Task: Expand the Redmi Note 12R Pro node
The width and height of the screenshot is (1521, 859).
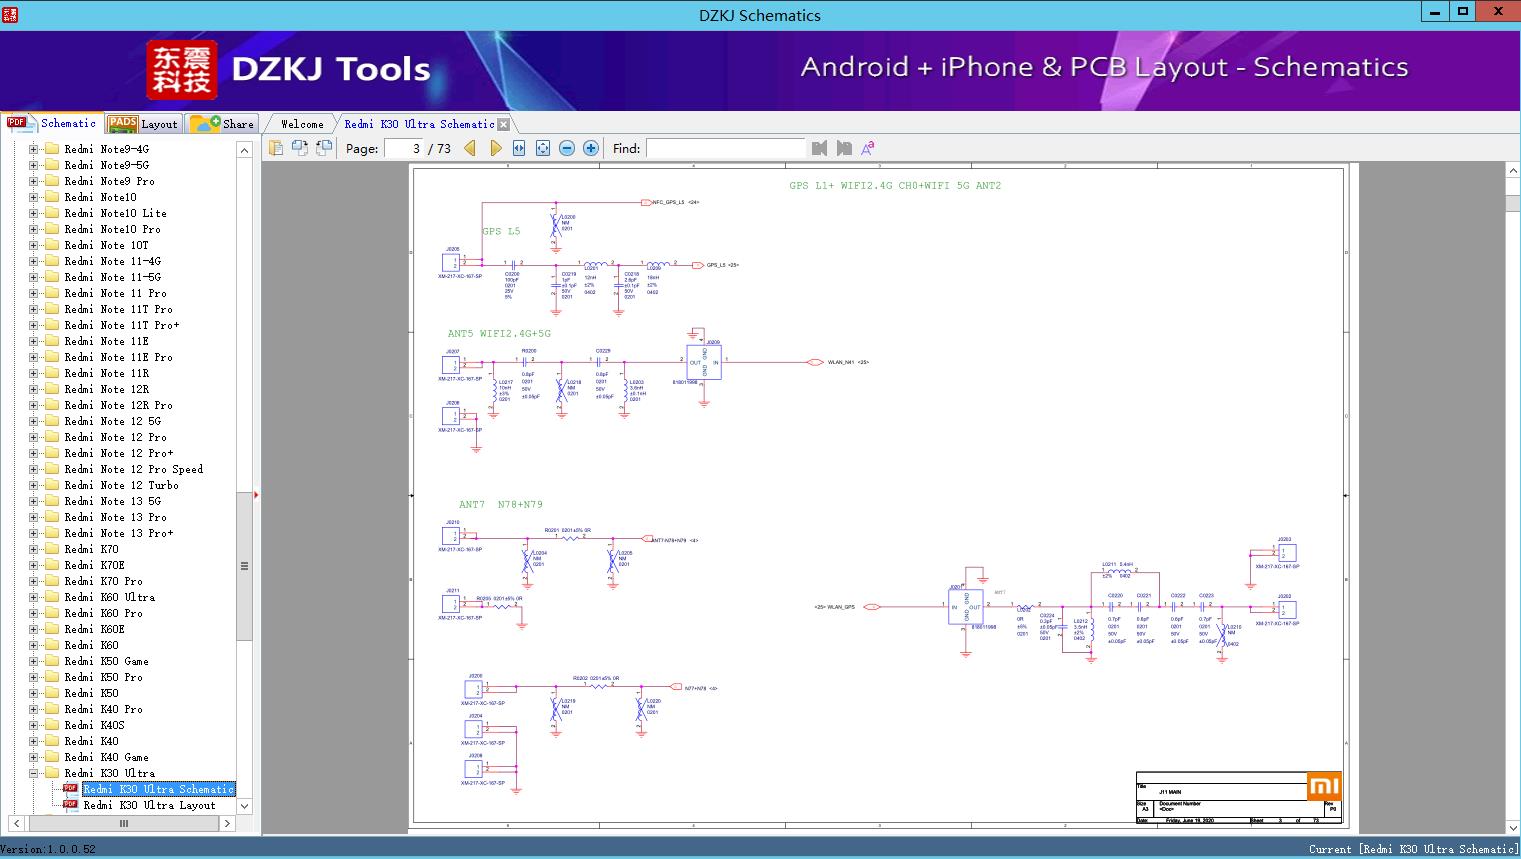Action: tap(33, 405)
